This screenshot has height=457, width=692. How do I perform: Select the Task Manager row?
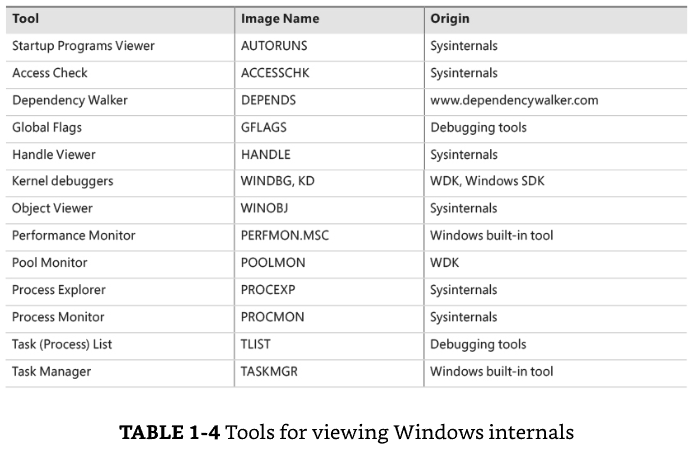pos(346,373)
